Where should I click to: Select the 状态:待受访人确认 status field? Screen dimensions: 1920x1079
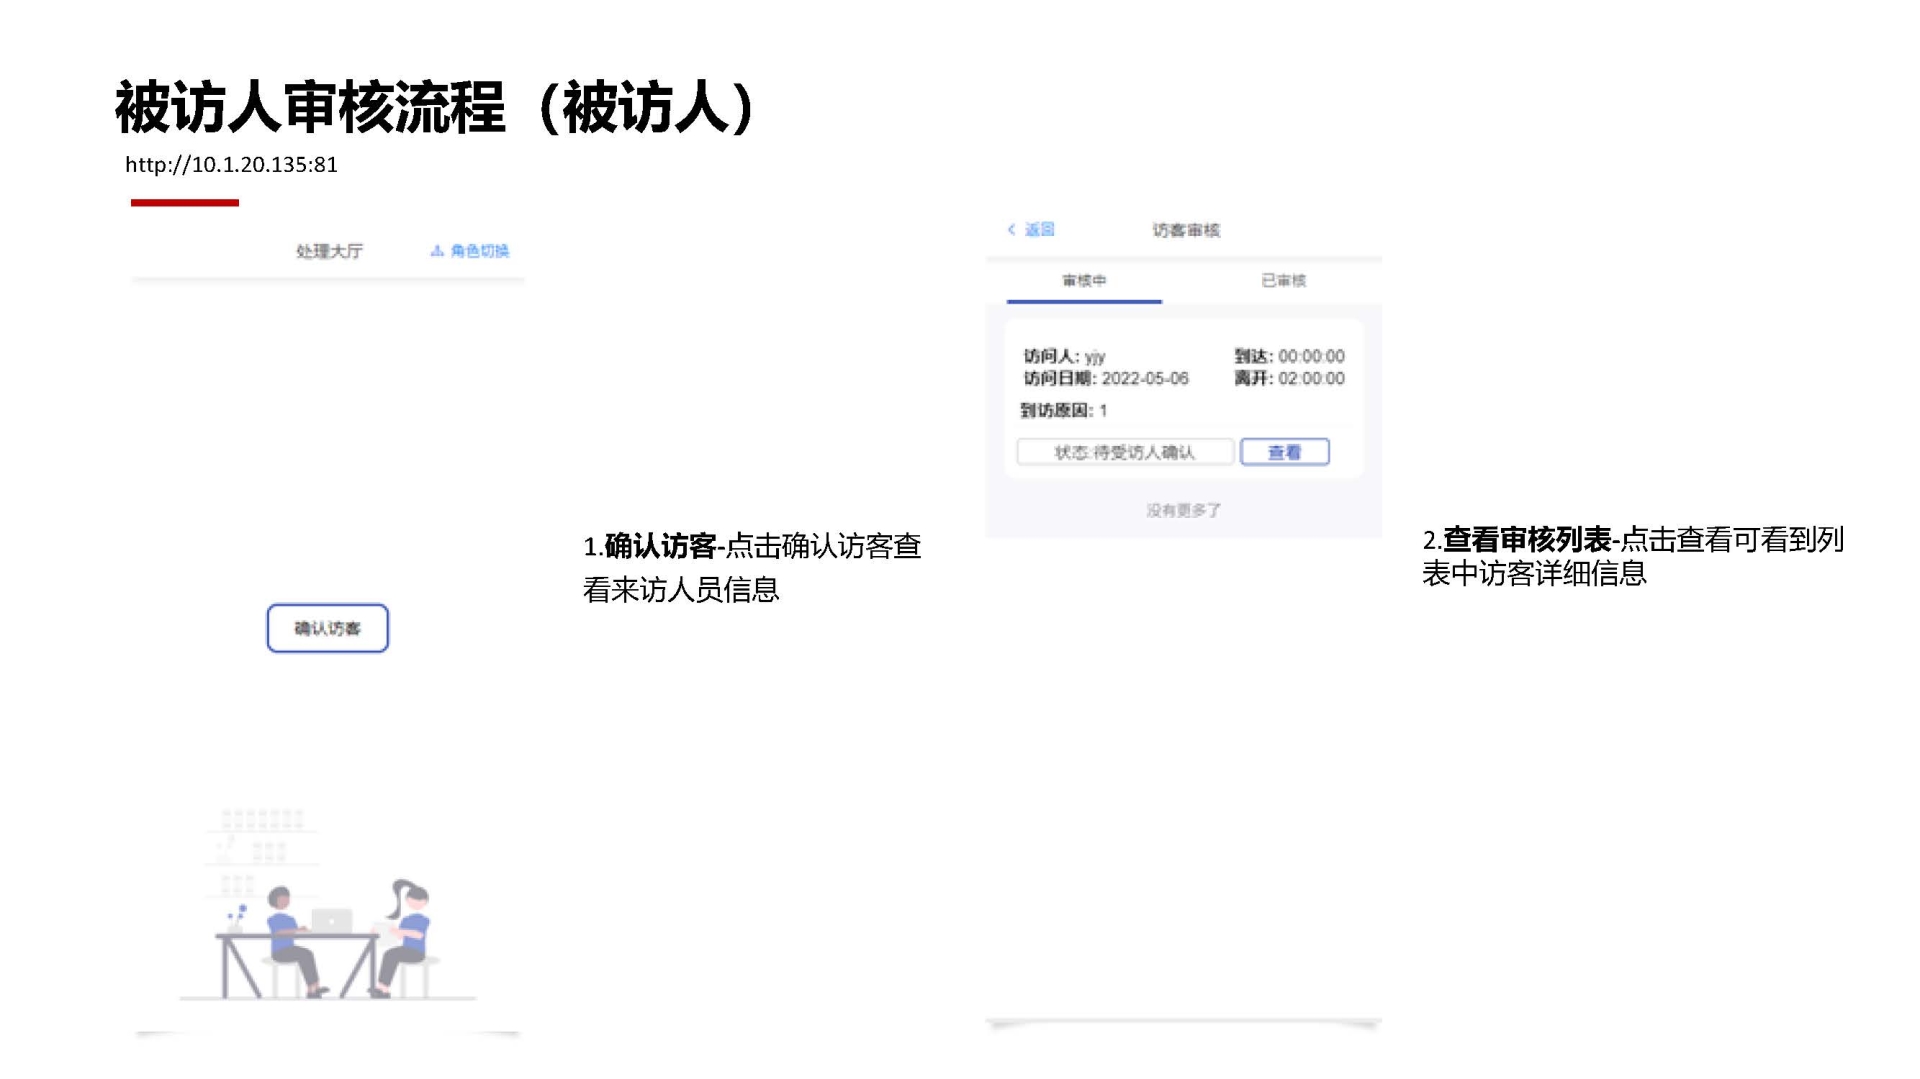pos(1125,453)
